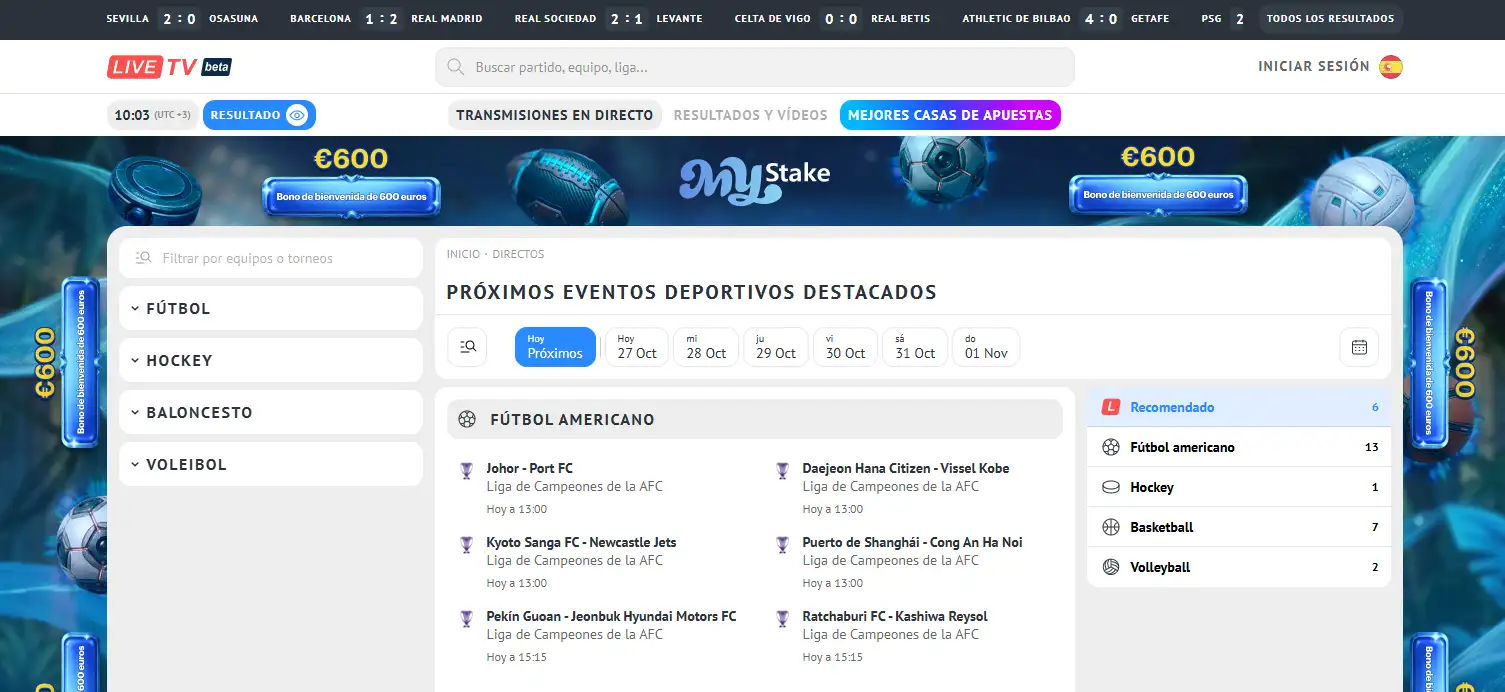The image size is (1505, 692).
Task: Expand the FÚTBOL sidebar category
Action: pos(271,308)
